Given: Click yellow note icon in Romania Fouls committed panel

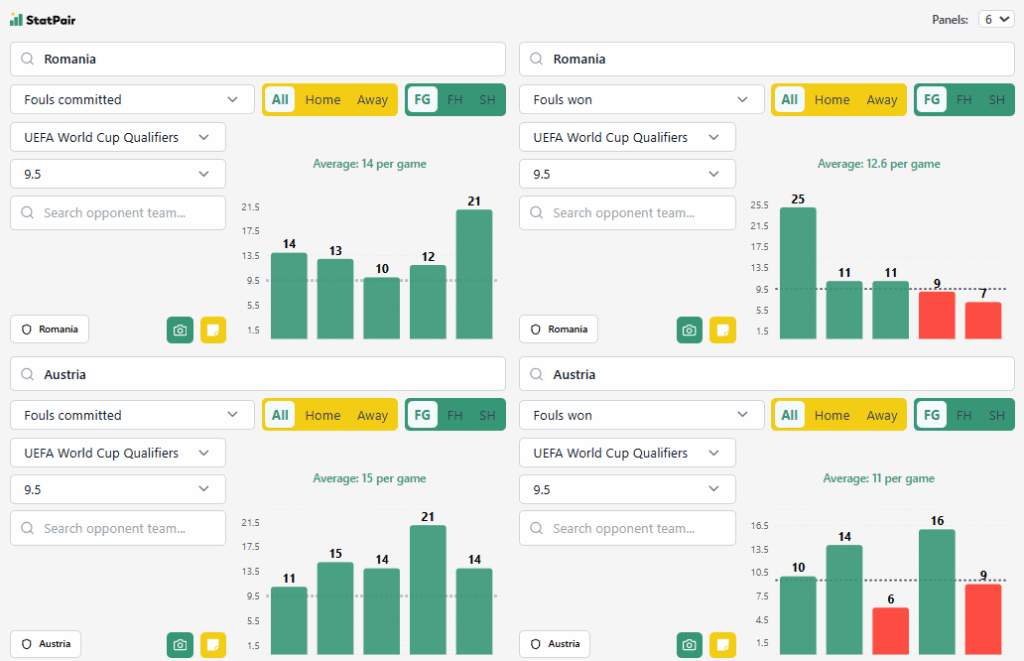Looking at the screenshot, I should 213,330.
